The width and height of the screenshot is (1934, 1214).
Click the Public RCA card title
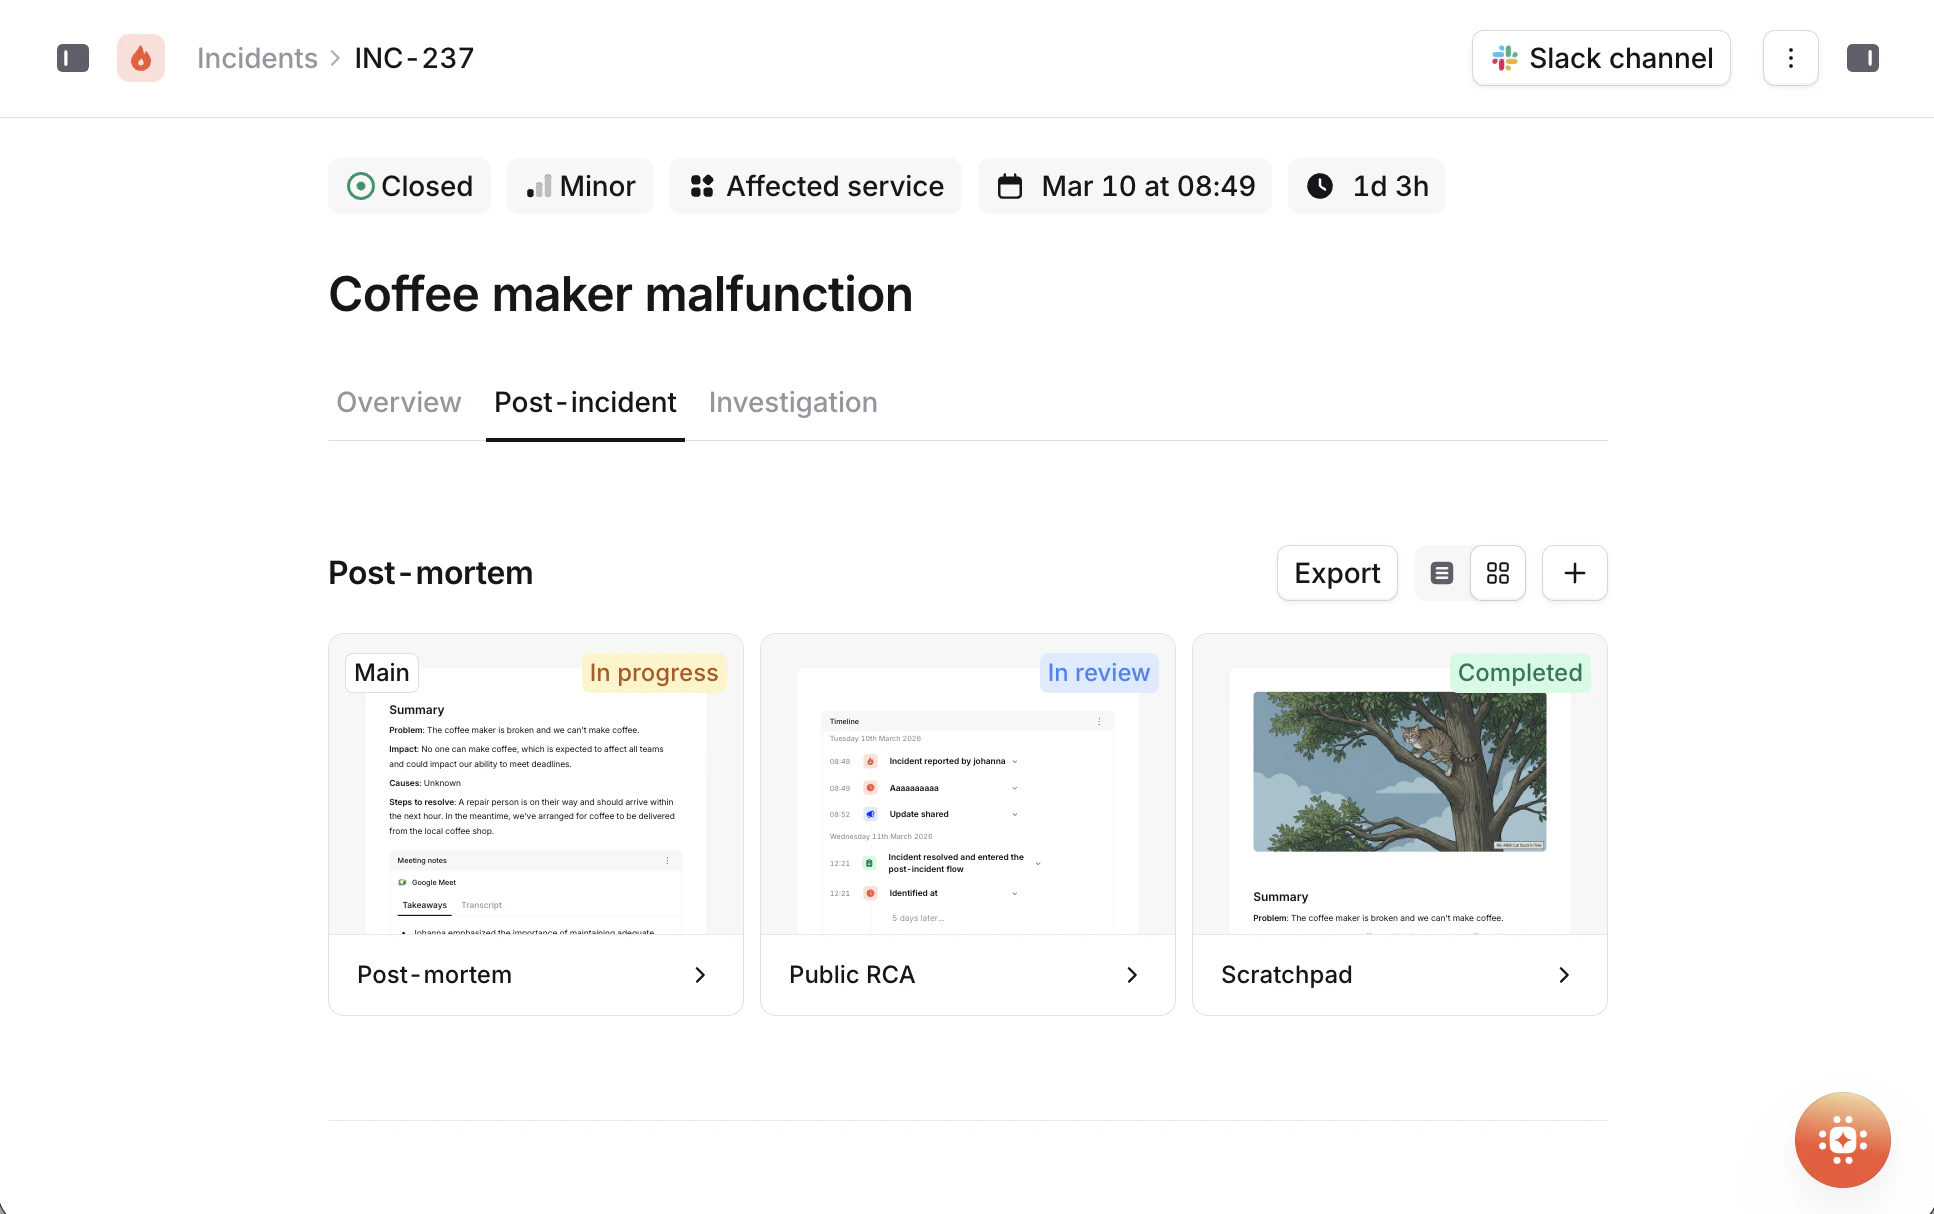pos(852,975)
